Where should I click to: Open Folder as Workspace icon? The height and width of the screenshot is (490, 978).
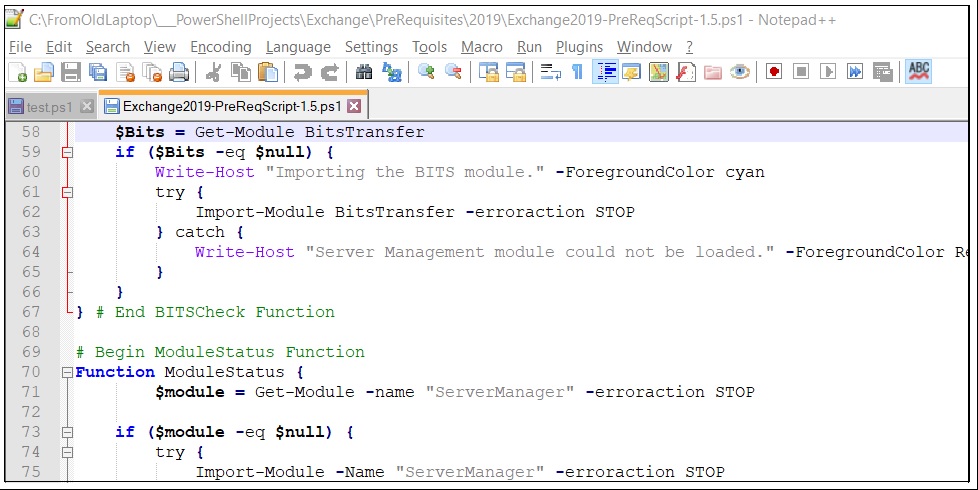pyautogui.click(x=712, y=72)
